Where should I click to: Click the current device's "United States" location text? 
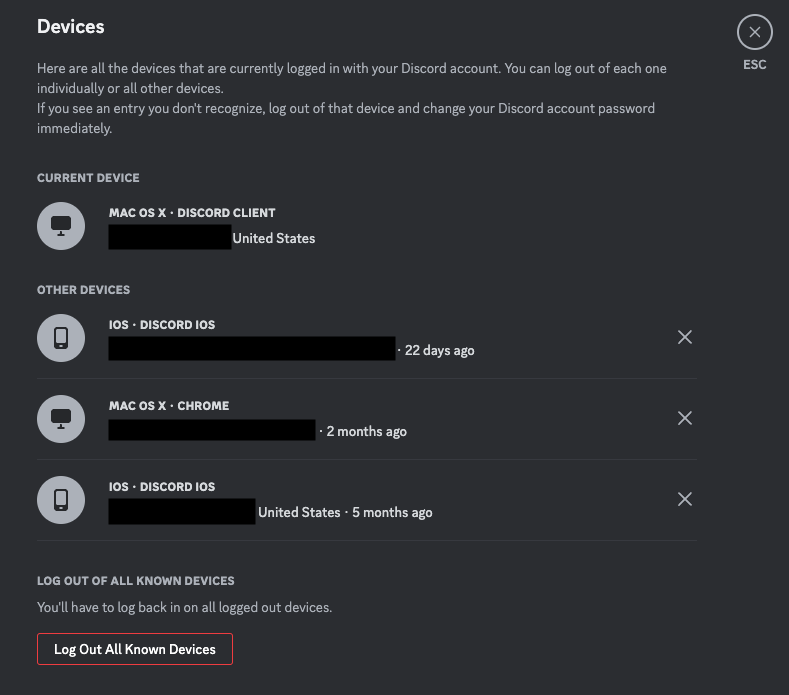click(274, 239)
